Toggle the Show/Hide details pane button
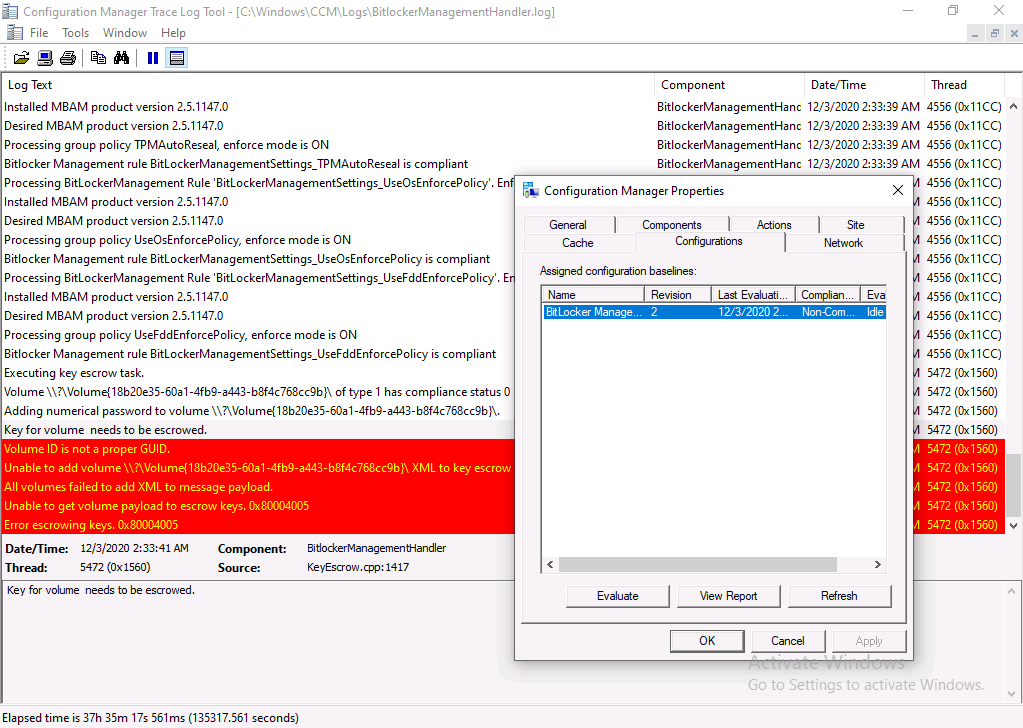 coord(177,58)
